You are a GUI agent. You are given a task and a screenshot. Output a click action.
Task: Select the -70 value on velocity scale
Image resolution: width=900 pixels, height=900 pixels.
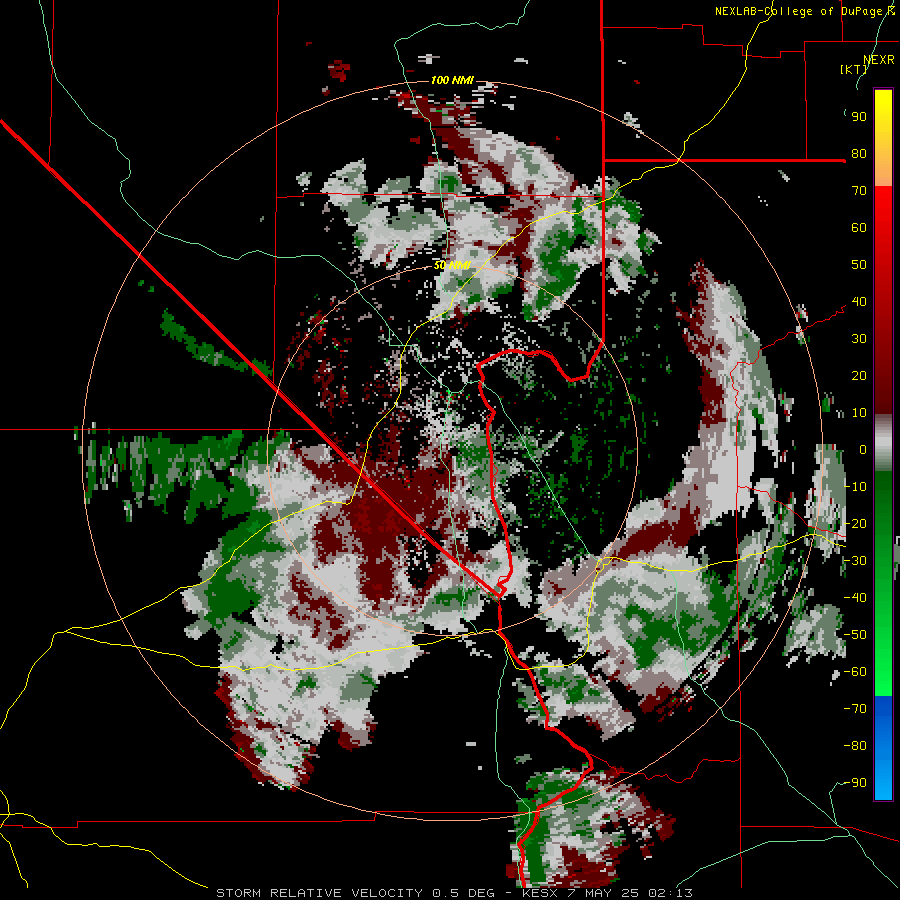coord(855,709)
